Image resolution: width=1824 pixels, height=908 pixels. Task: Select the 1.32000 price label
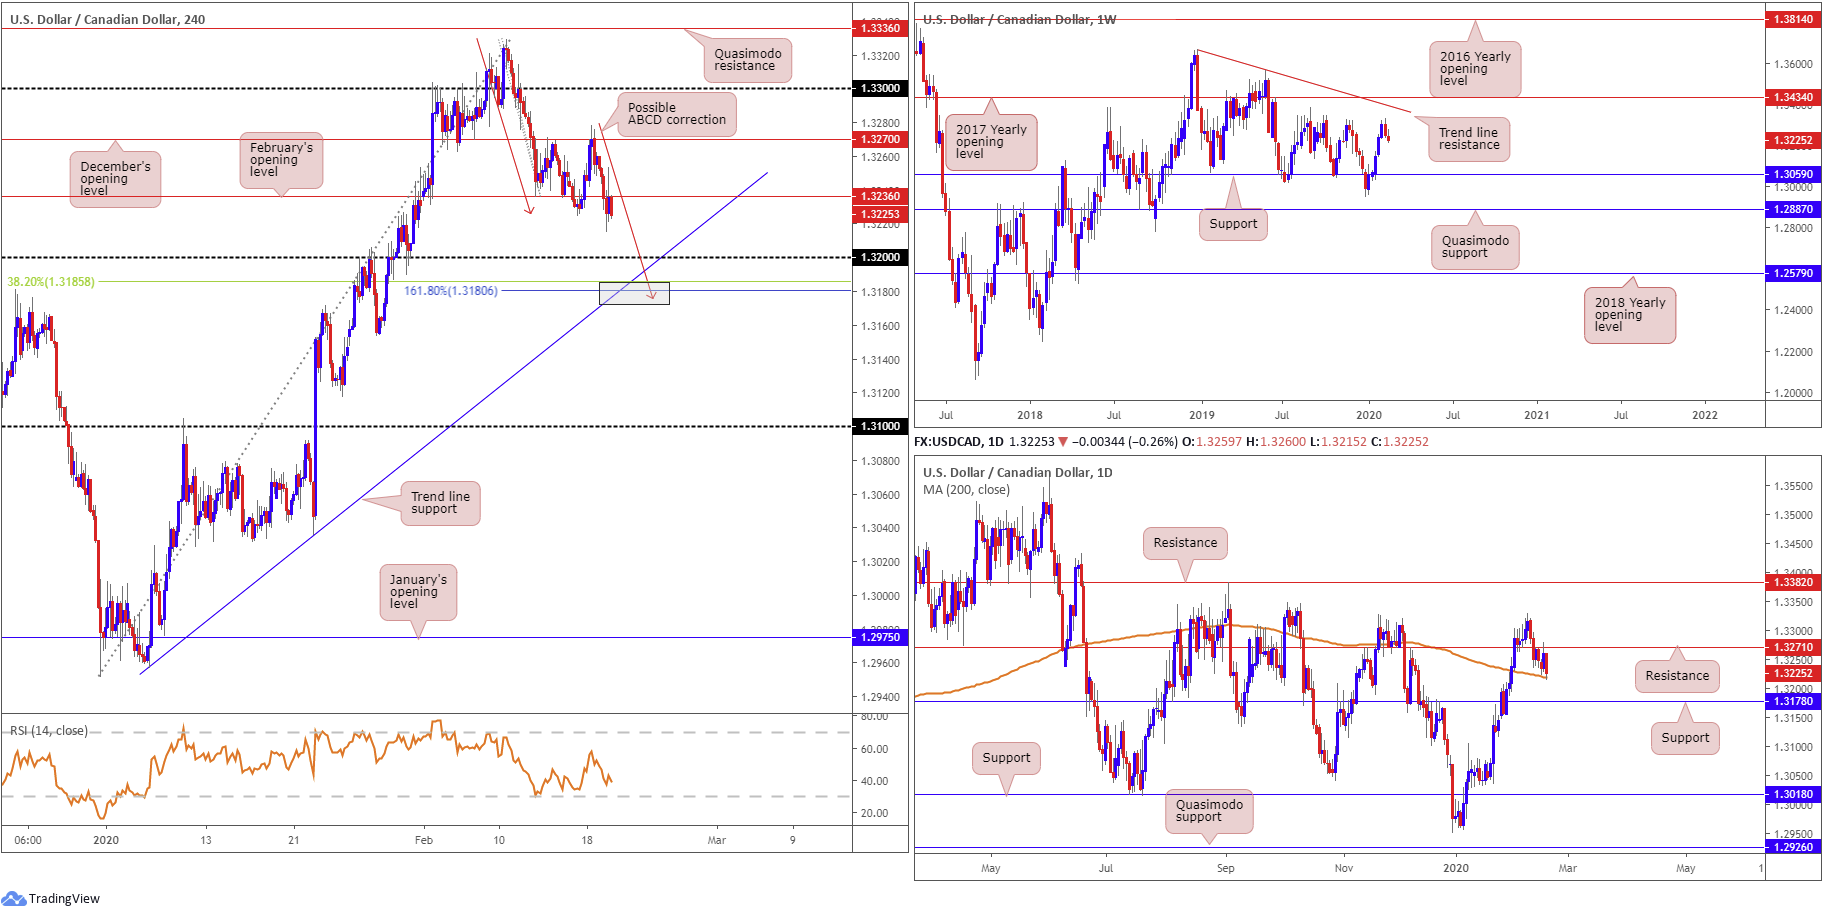(880, 257)
